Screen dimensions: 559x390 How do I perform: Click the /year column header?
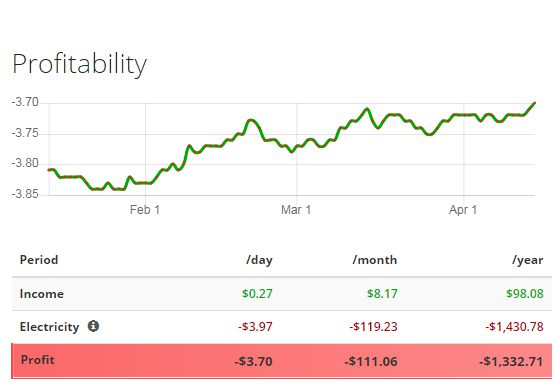click(528, 260)
